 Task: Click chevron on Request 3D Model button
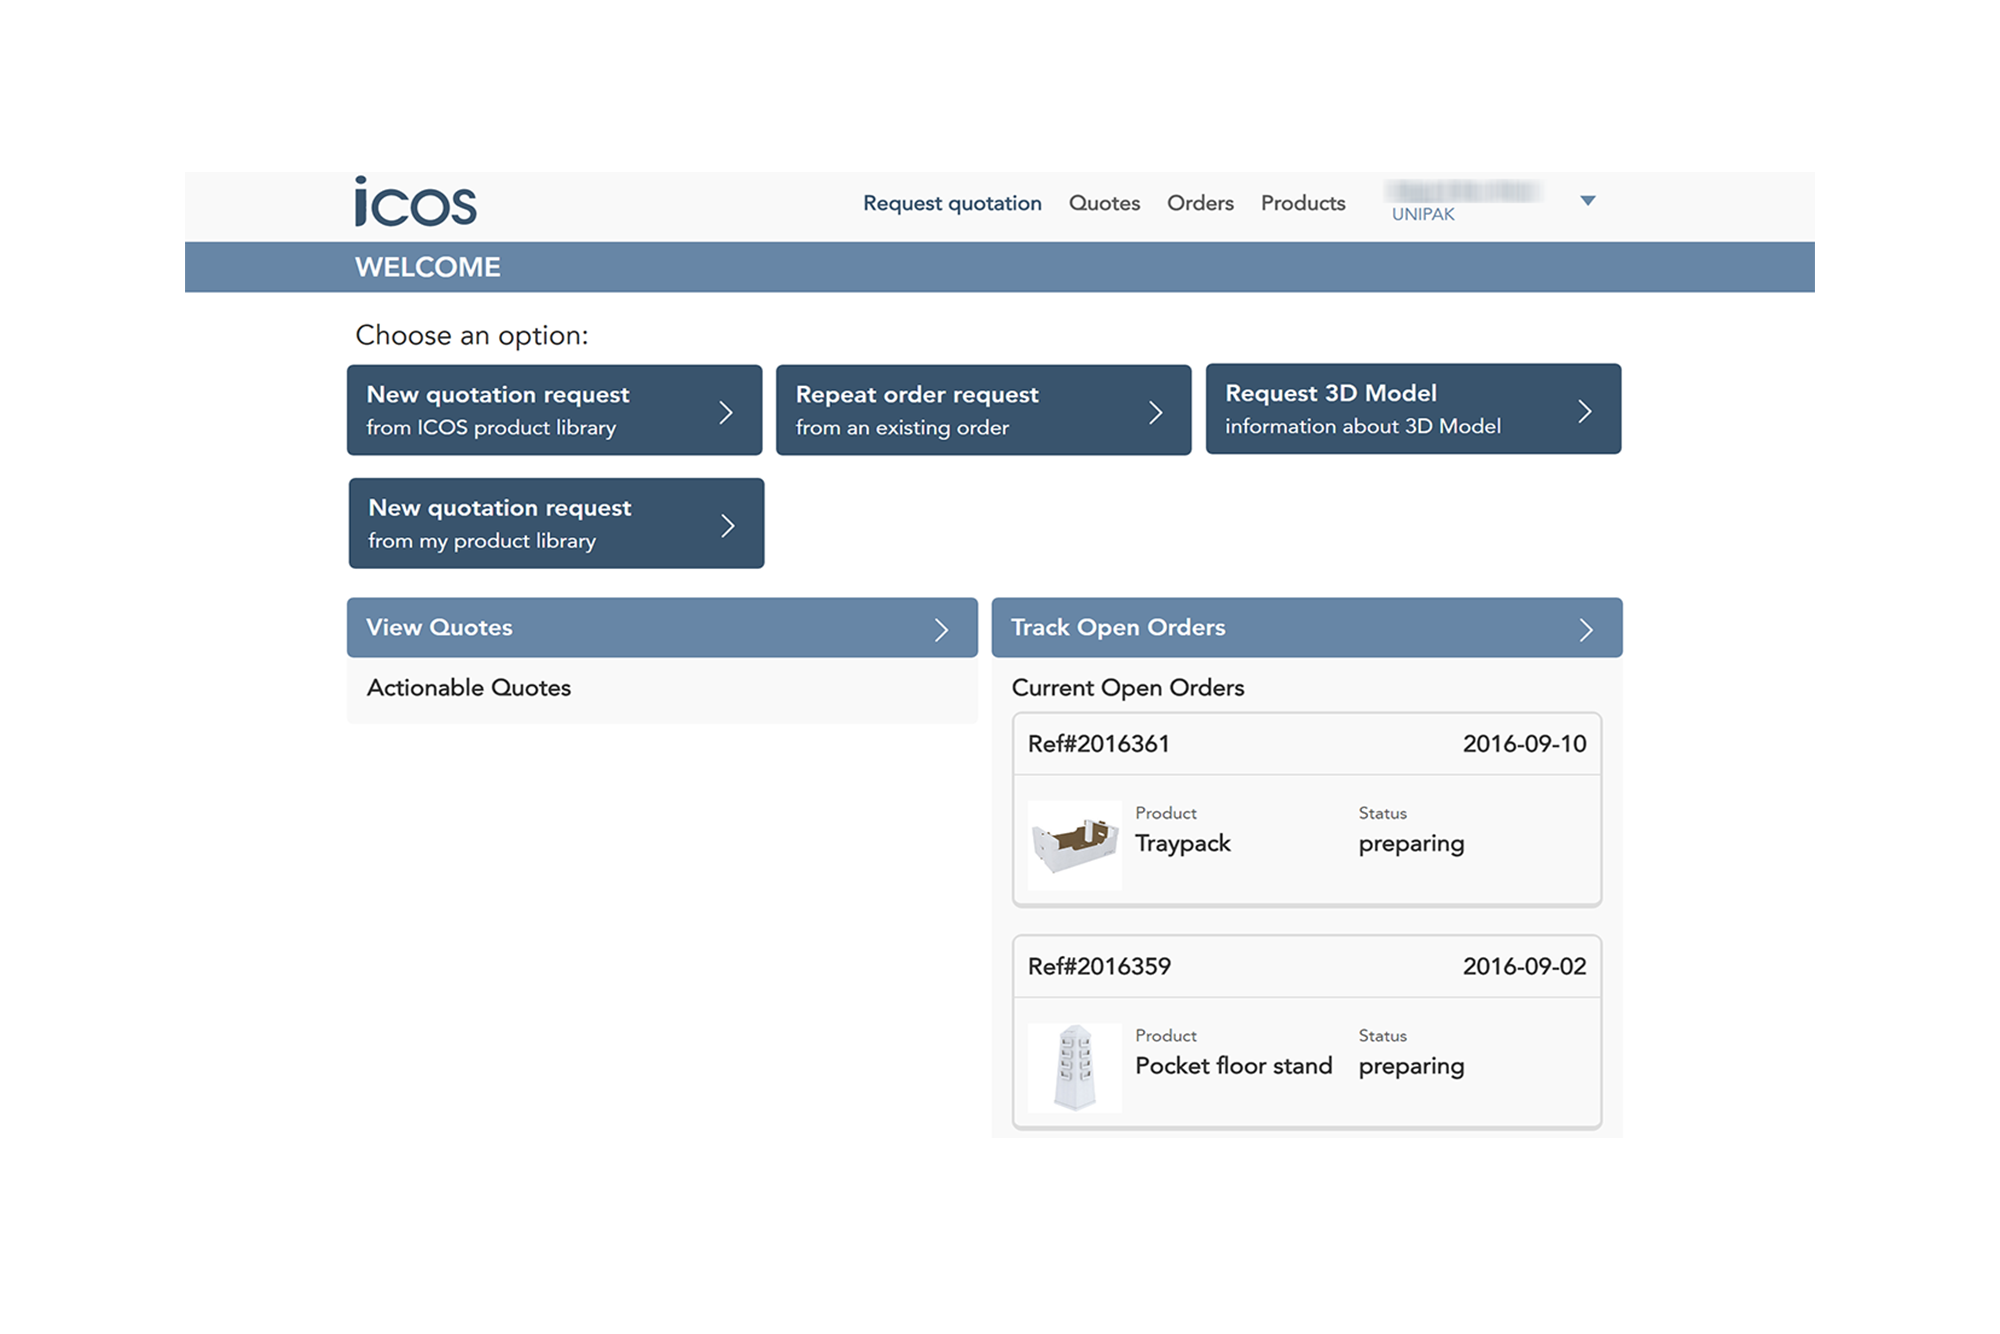point(1585,411)
